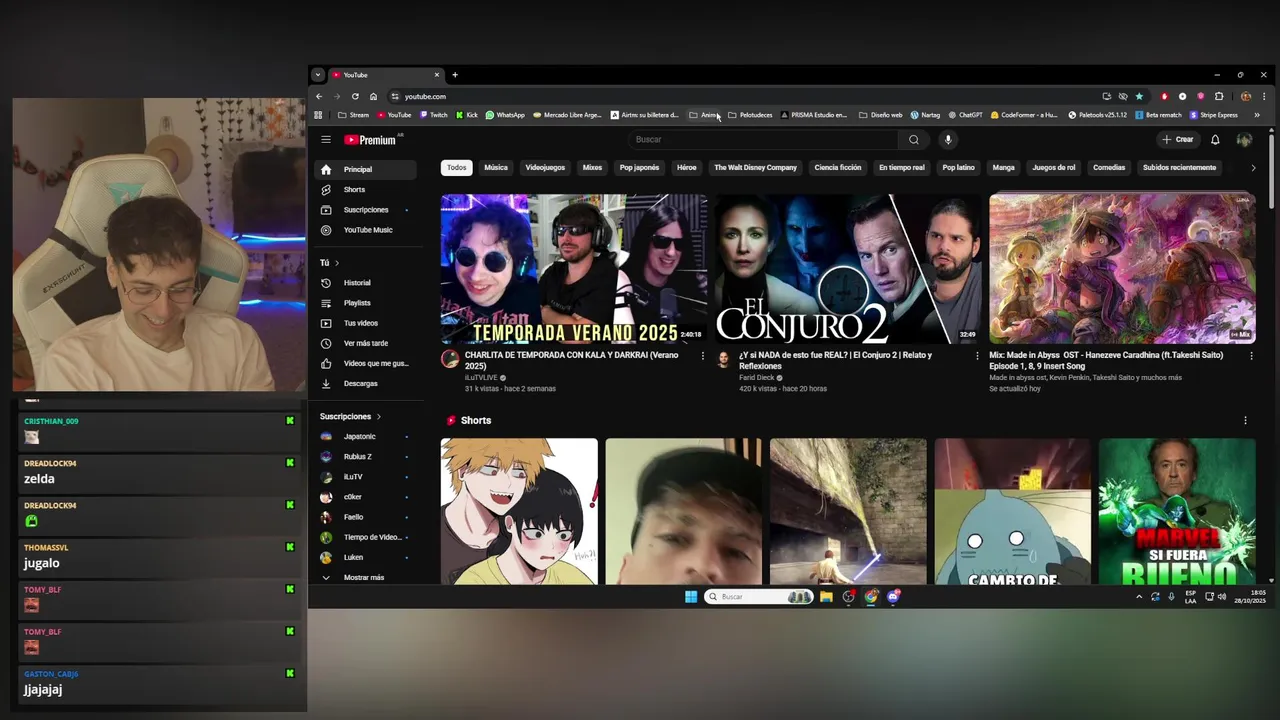The height and width of the screenshot is (720, 1280).
Task: Select the Juegos de rol chip
Action: pyautogui.click(x=1053, y=168)
